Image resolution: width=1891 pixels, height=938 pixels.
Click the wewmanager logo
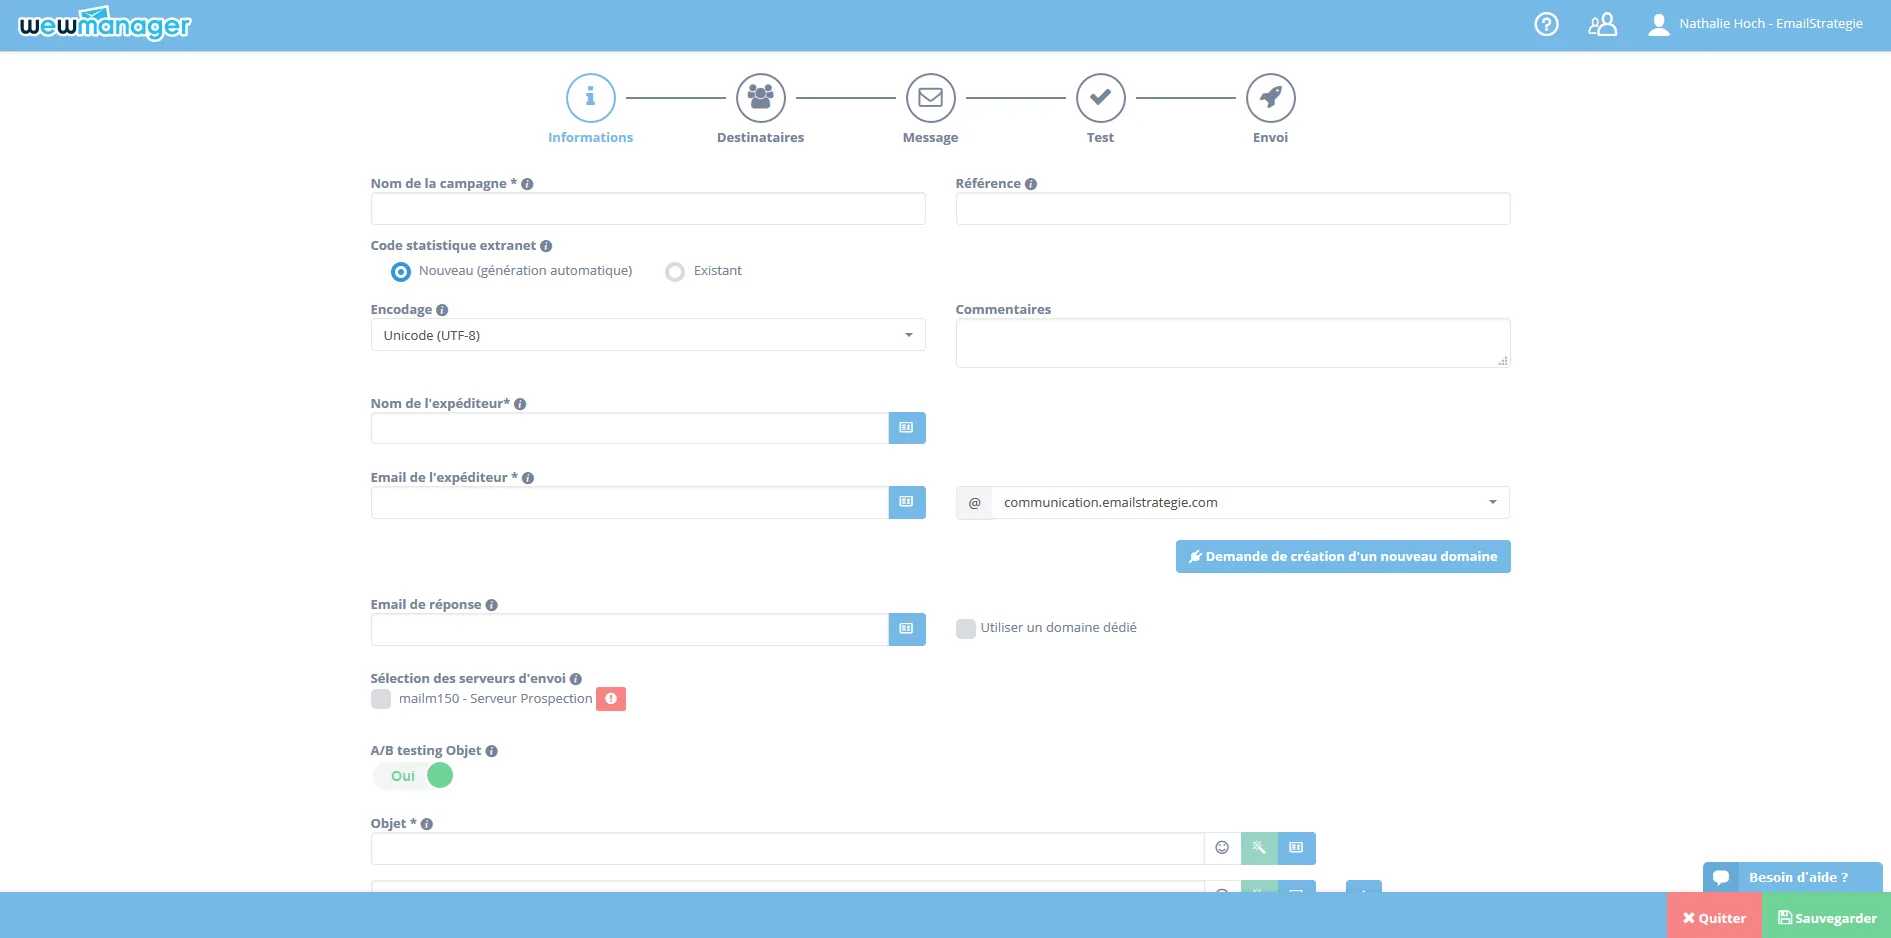click(x=105, y=24)
